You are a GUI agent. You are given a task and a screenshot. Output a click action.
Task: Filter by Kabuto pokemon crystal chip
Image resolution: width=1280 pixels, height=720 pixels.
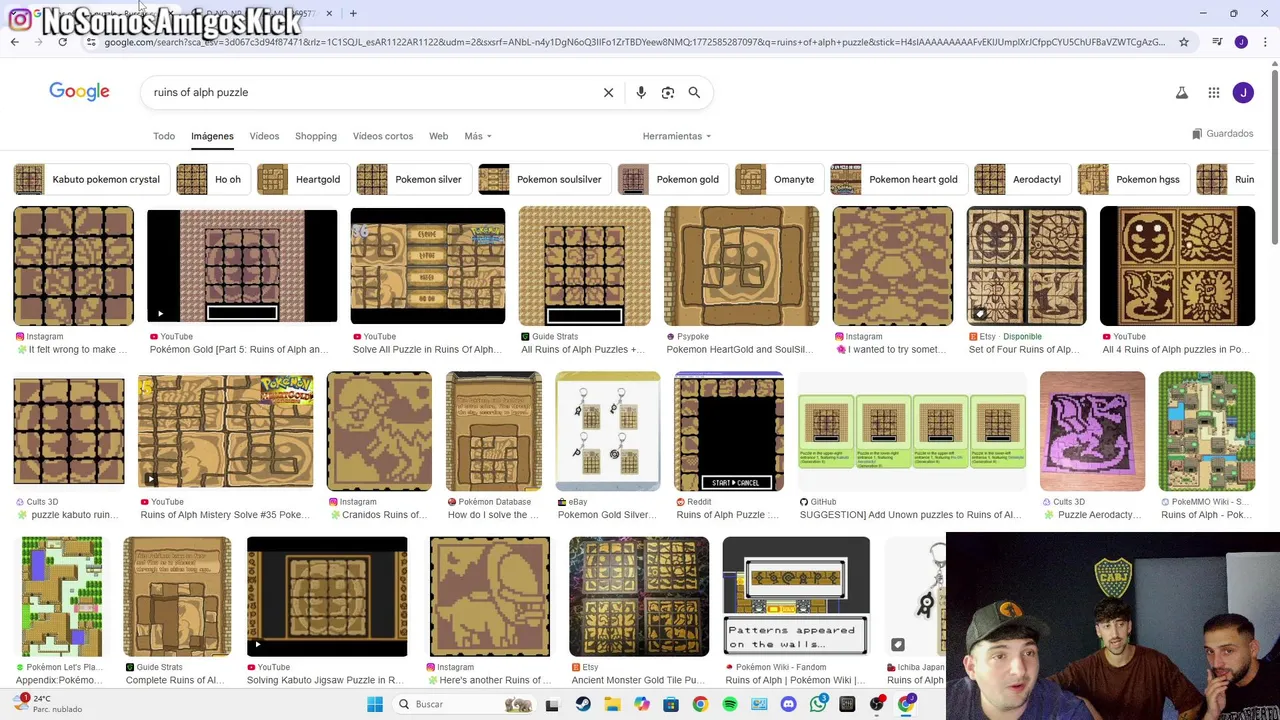(x=90, y=179)
